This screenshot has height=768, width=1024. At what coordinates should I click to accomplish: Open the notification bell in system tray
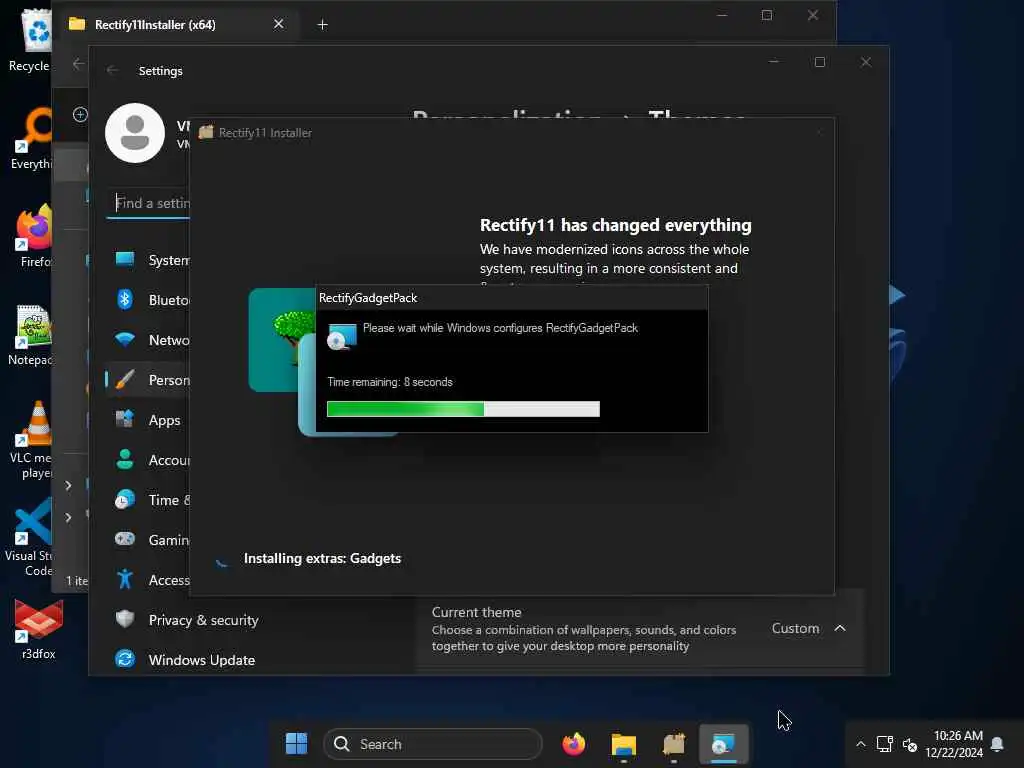[997, 744]
